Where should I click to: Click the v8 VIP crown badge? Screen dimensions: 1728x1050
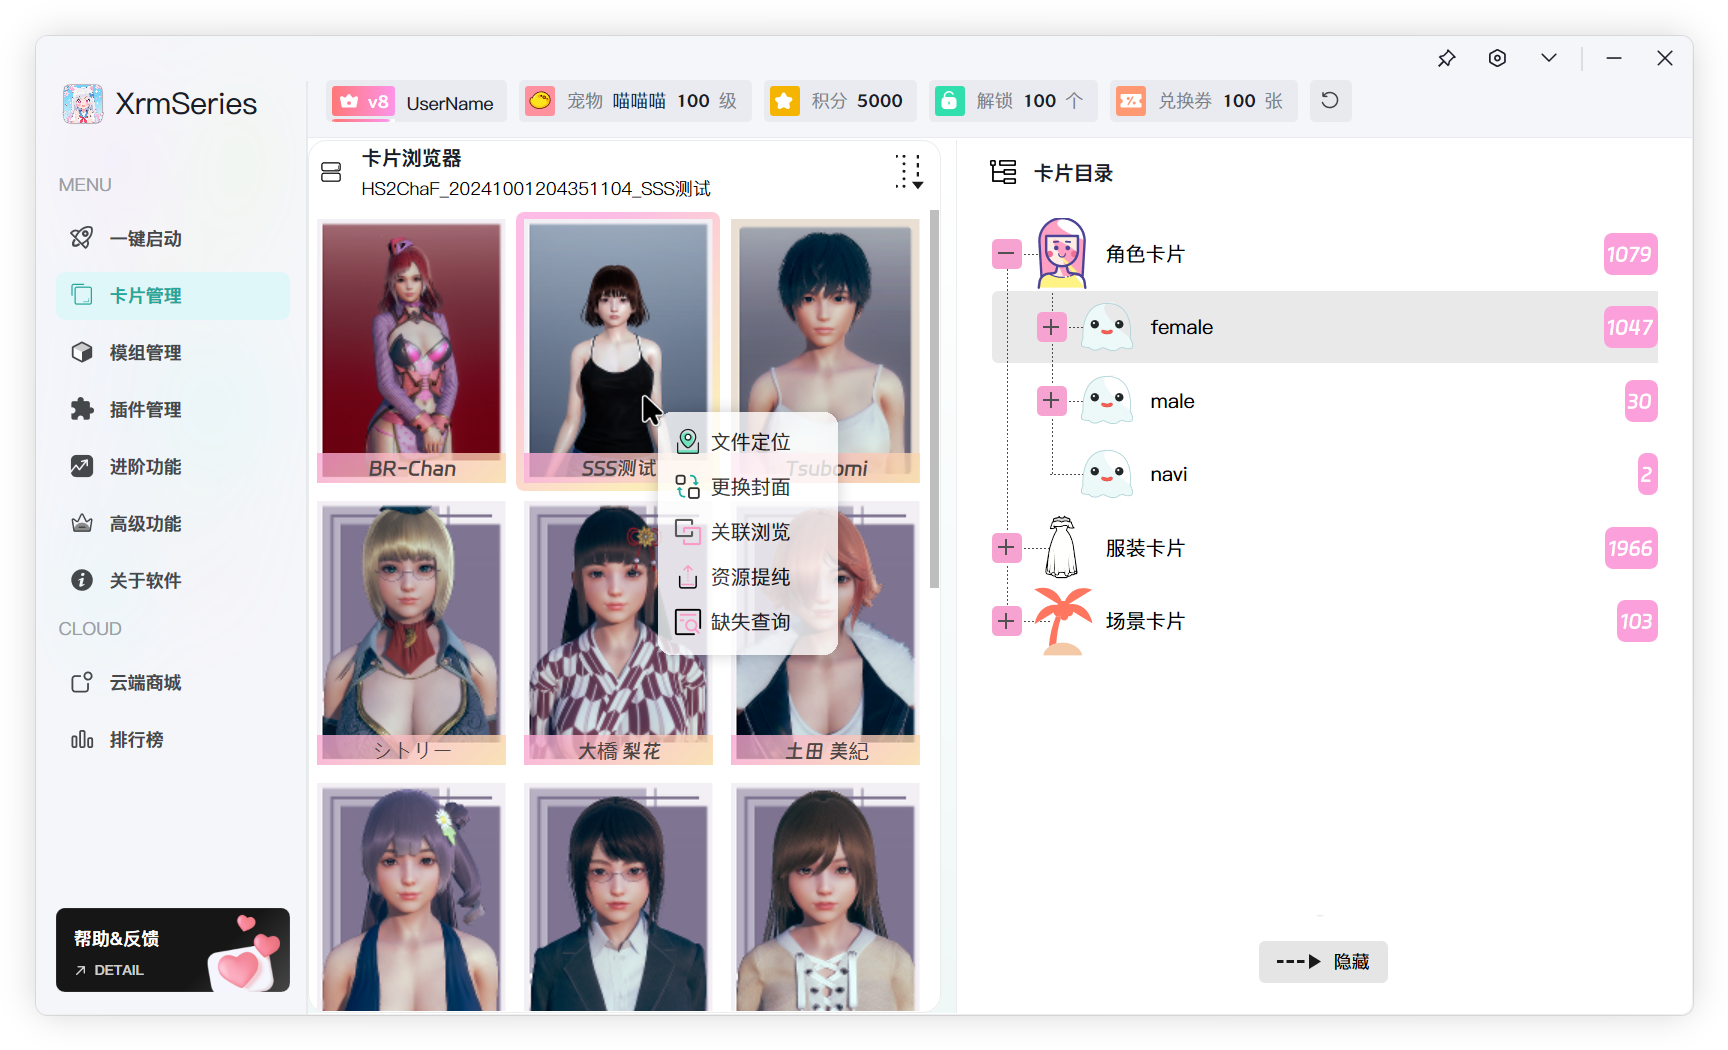tap(363, 101)
